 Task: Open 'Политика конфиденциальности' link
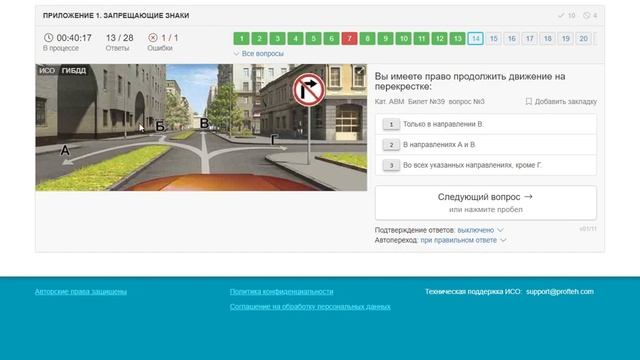click(281, 291)
